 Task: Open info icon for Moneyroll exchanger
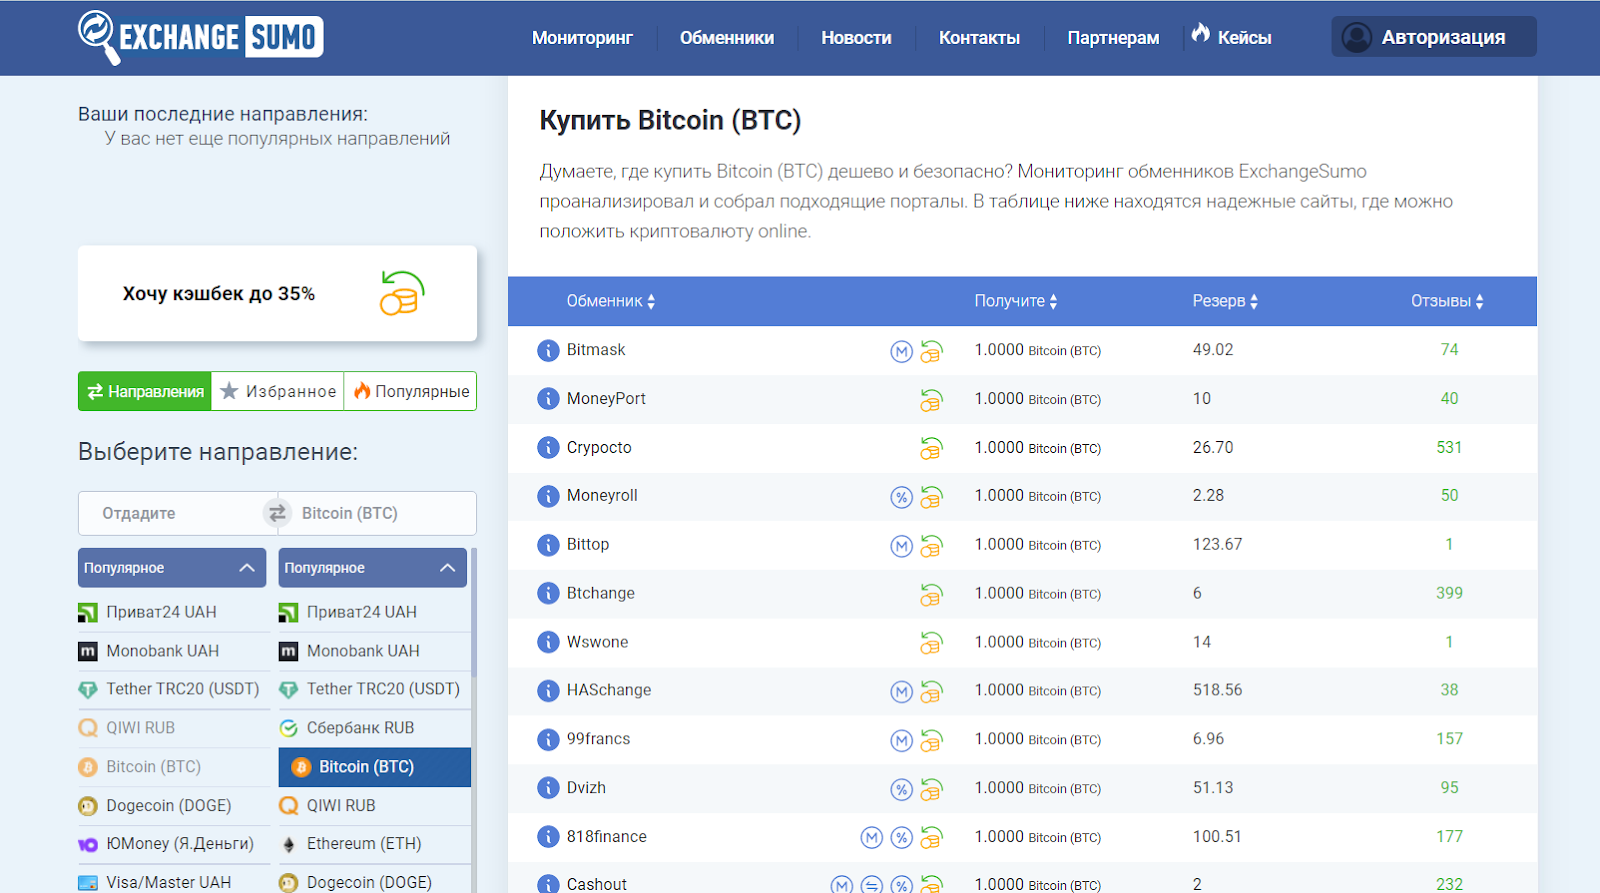pyautogui.click(x=548, y=496)
